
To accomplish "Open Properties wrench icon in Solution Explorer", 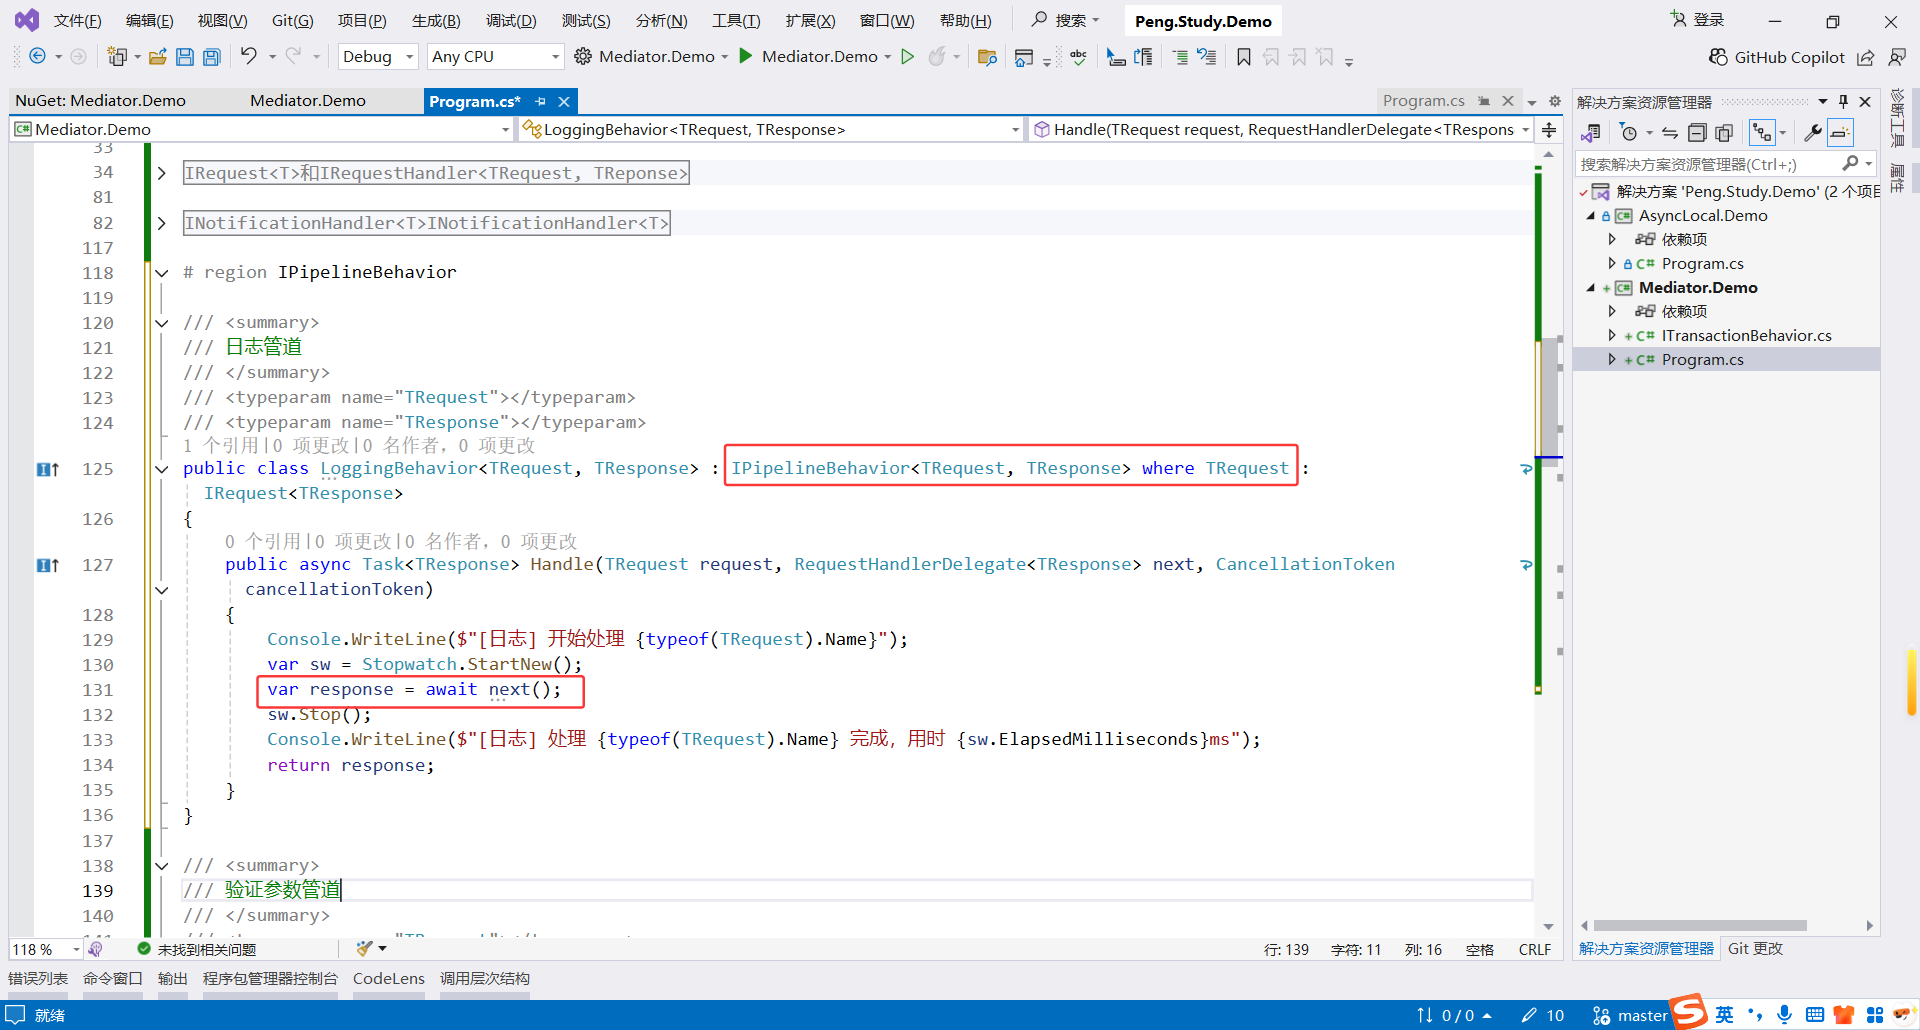I will (1812, 132).
